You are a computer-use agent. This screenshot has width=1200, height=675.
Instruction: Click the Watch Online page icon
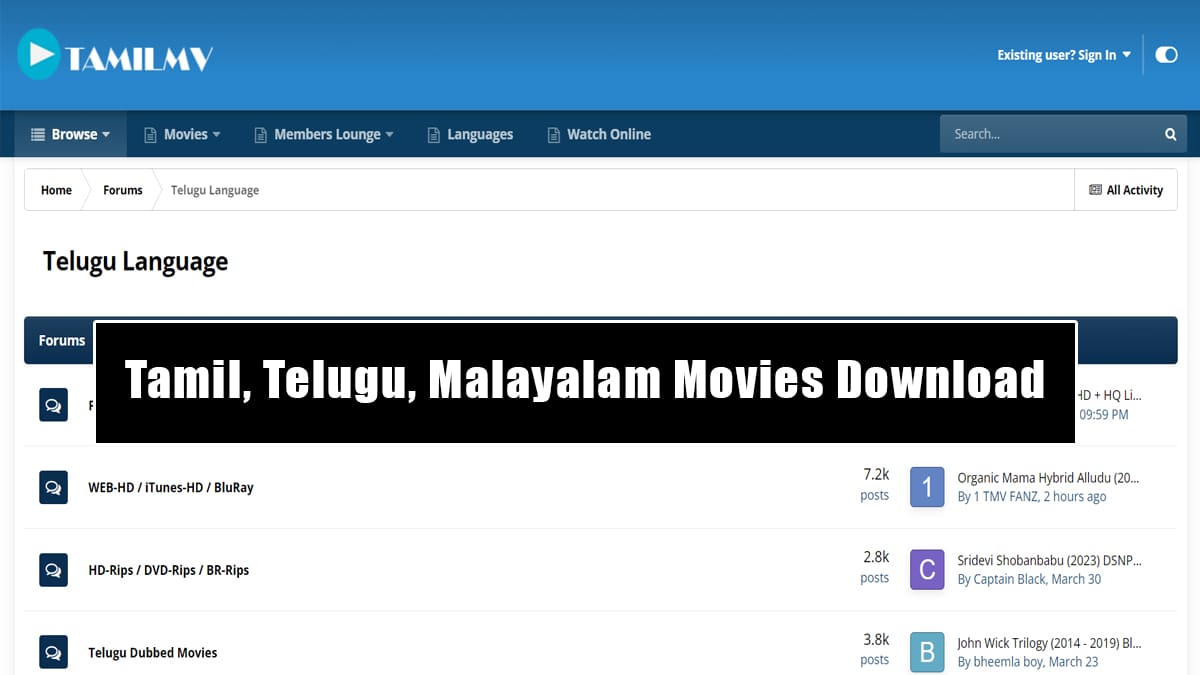553,135
